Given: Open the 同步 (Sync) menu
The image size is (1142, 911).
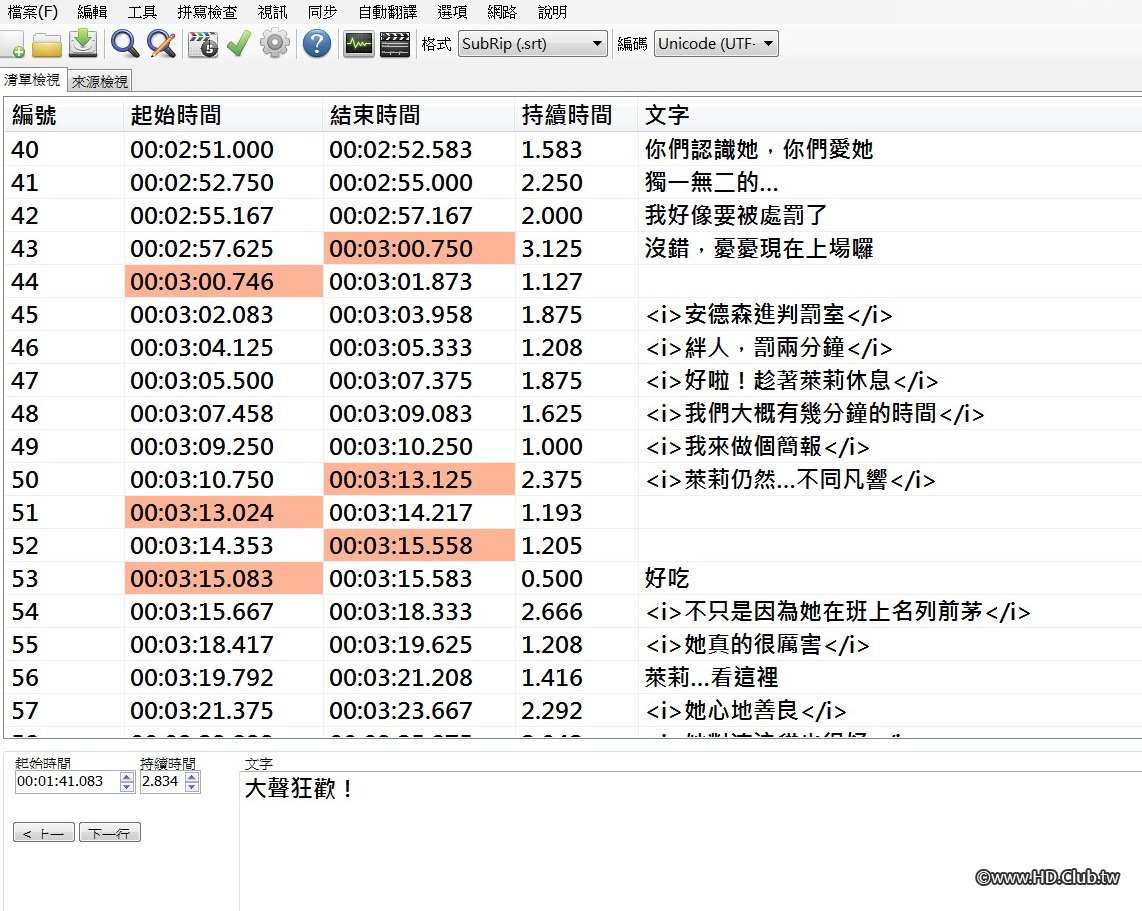Looking at the screenshot, I should [x=322, y=12].
